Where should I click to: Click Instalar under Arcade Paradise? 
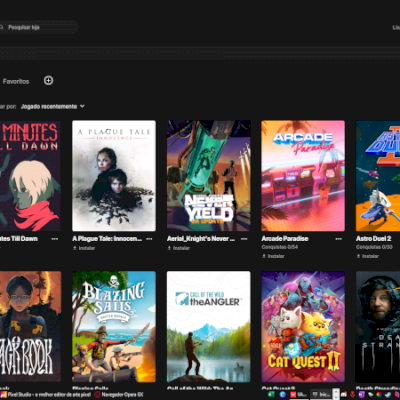point(273,256)
